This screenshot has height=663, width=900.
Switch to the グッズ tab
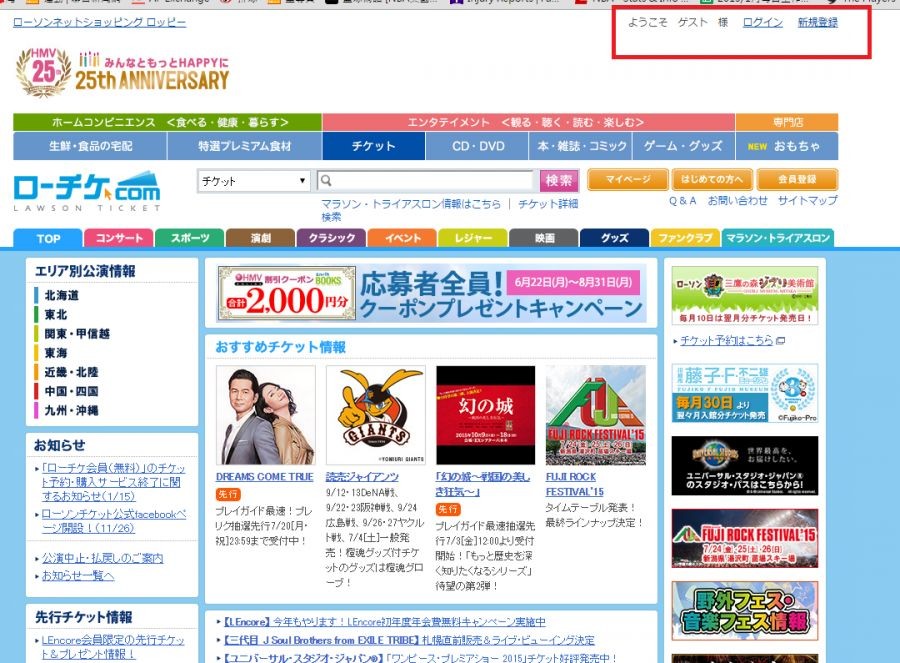click(615, 238)
